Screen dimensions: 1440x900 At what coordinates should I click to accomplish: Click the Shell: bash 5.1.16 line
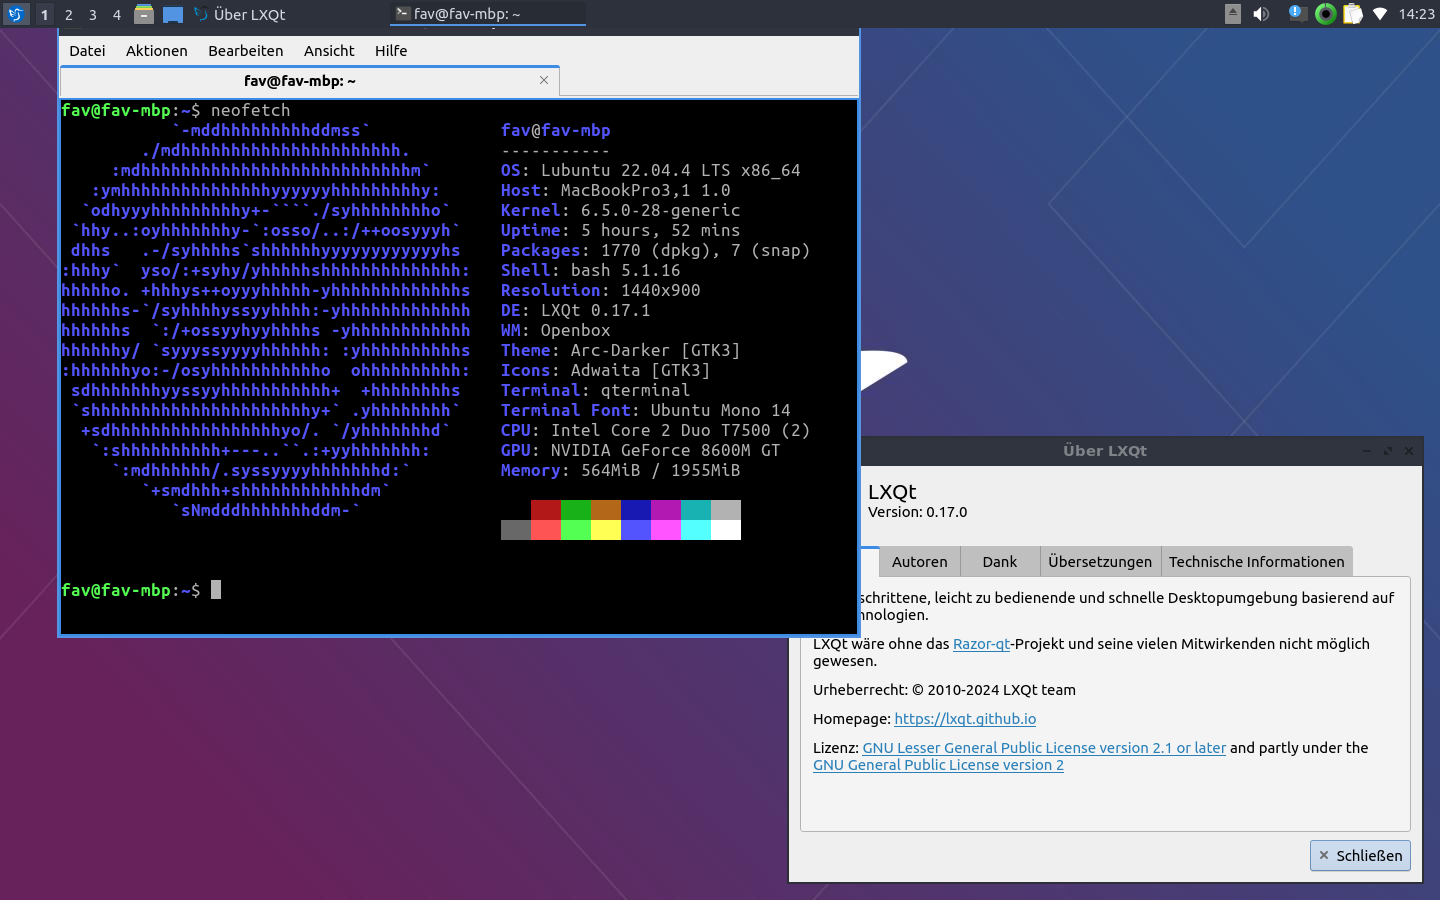591,270
